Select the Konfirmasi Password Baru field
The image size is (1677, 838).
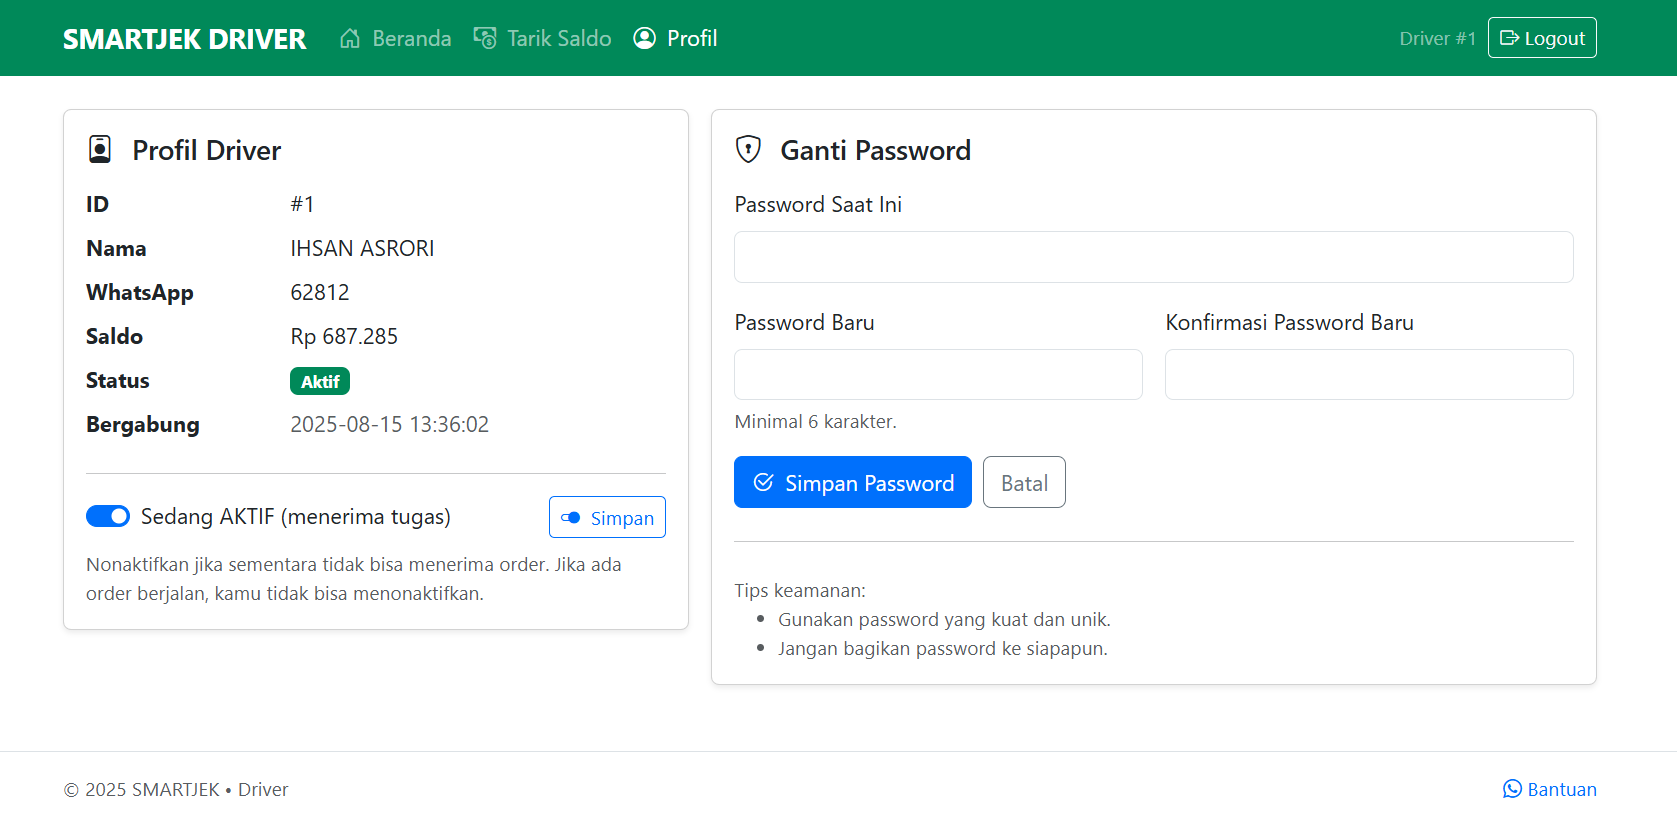[x=1368, y=375]
